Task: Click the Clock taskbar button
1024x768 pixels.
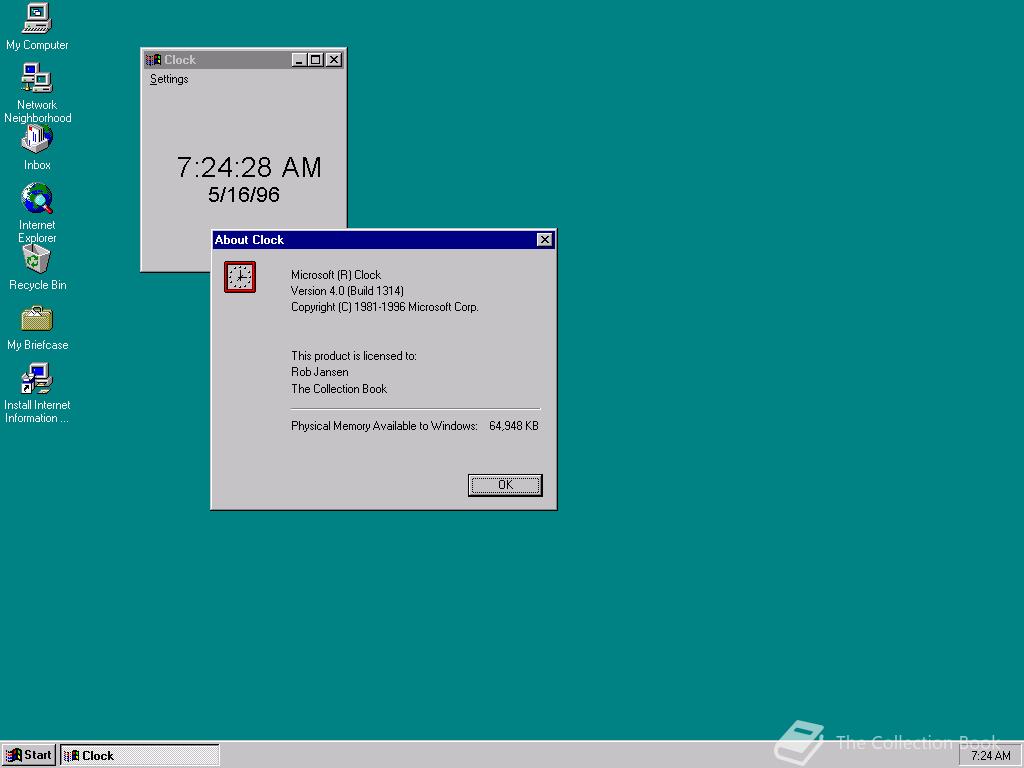Action: [140, 755]
